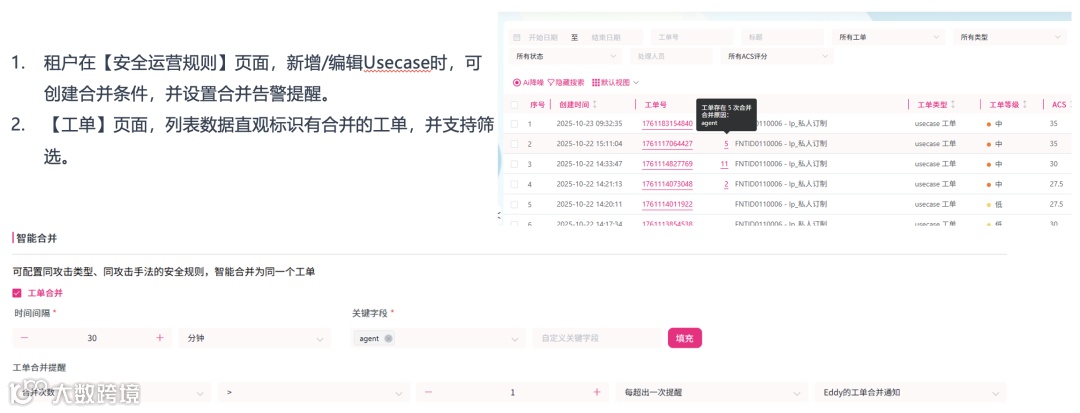
Task: Sort the table by 工单类型
Action: [953, 105]
